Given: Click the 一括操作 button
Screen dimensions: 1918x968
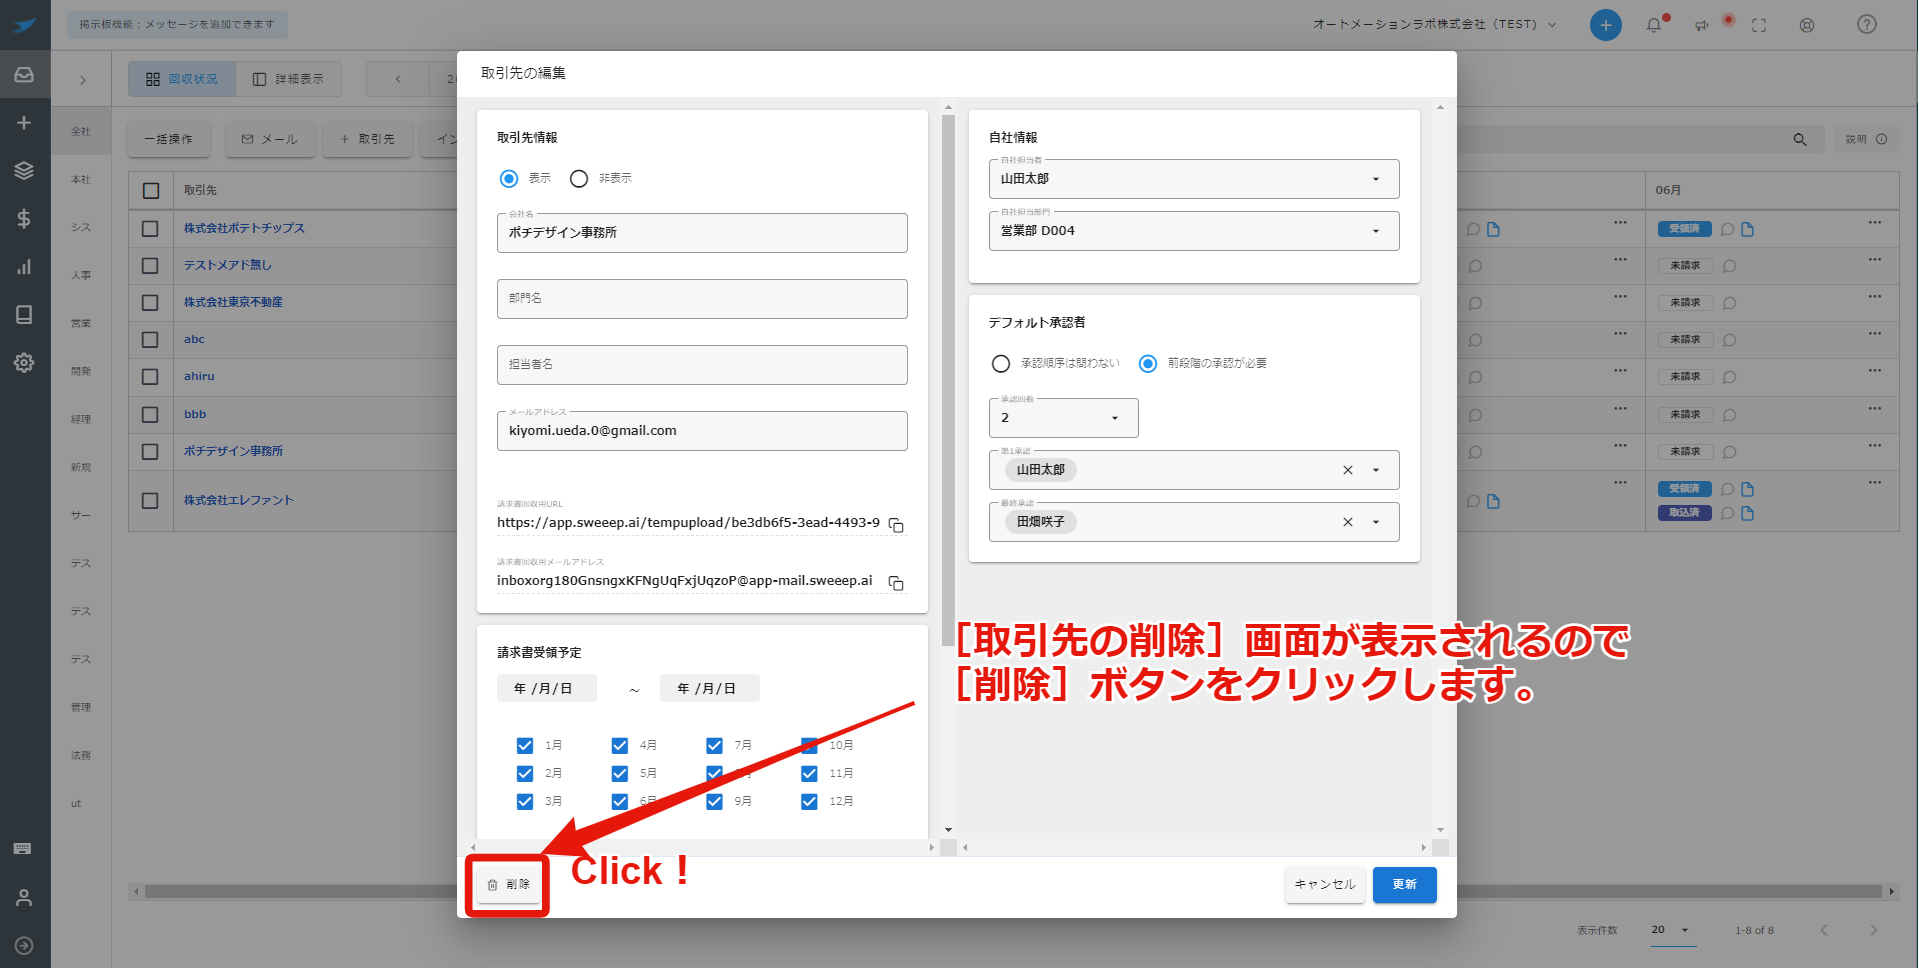Looking at the screenshot, I should [169, 139].
